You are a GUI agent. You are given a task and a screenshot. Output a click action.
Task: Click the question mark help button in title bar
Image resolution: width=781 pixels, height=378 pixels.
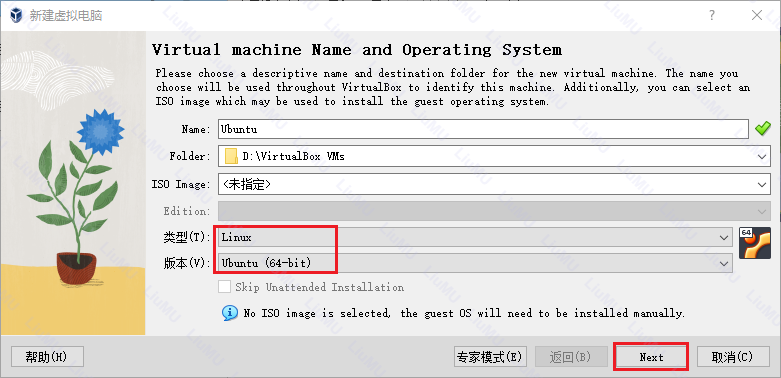click(712, 15)
